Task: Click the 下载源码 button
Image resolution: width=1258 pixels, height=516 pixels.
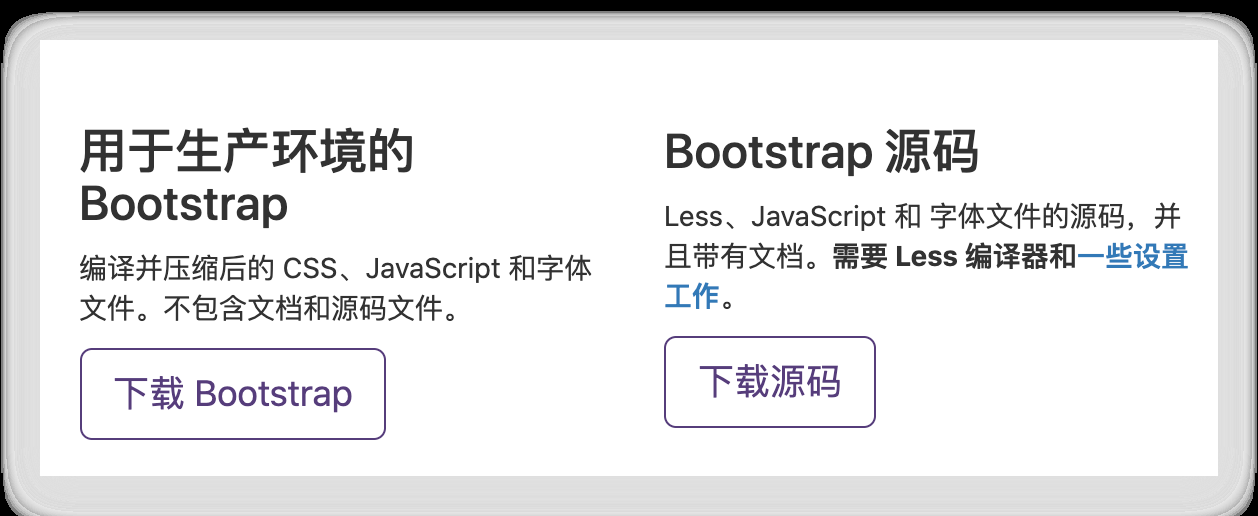Action: (x=770, y=382)
